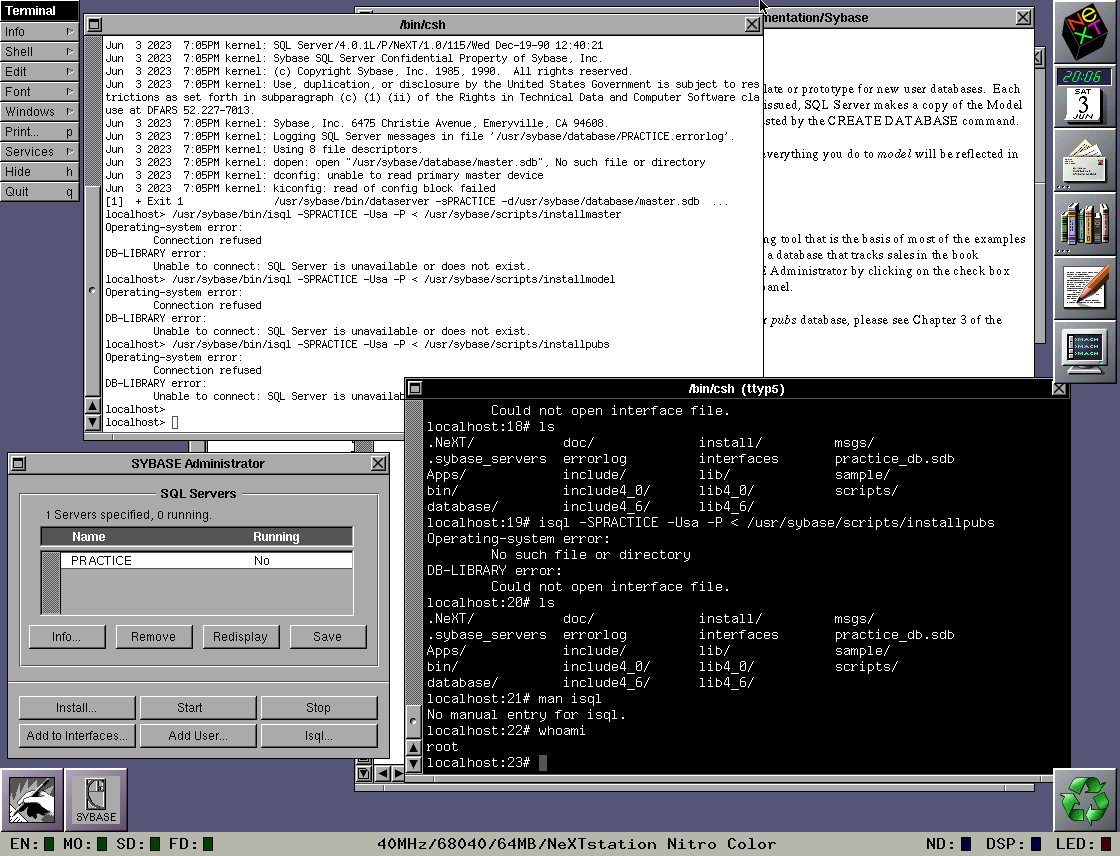Expand the Font submenu
Image resolution: width=1120 pixels, height=856 pixels.
click(40, 91)
